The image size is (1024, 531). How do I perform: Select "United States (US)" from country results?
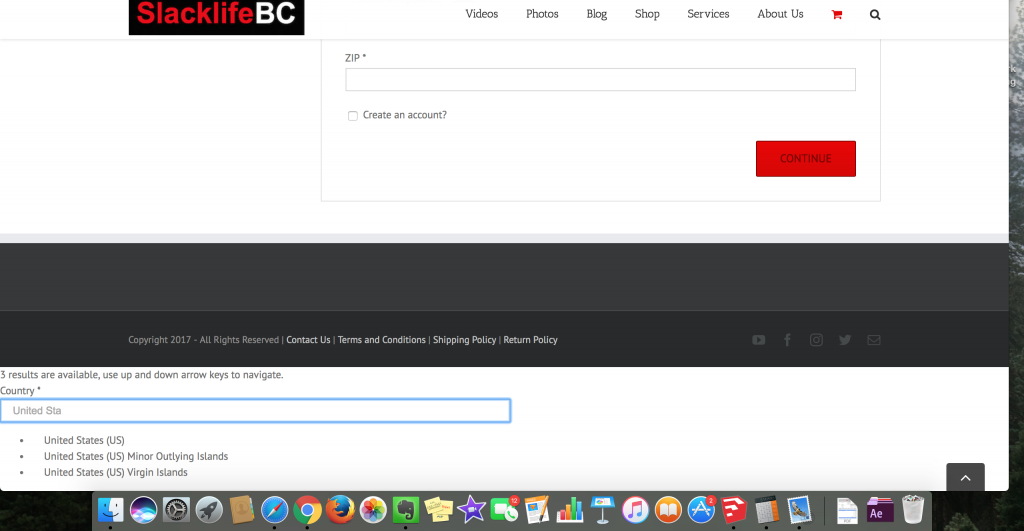click(x=84, y=440)
